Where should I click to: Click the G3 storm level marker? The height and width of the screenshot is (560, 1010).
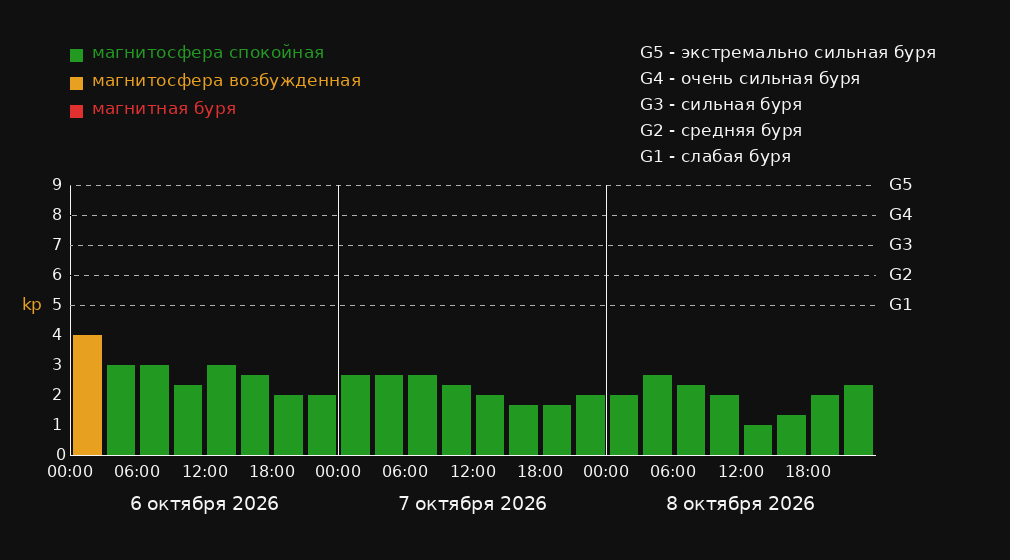tap(900, 245)
